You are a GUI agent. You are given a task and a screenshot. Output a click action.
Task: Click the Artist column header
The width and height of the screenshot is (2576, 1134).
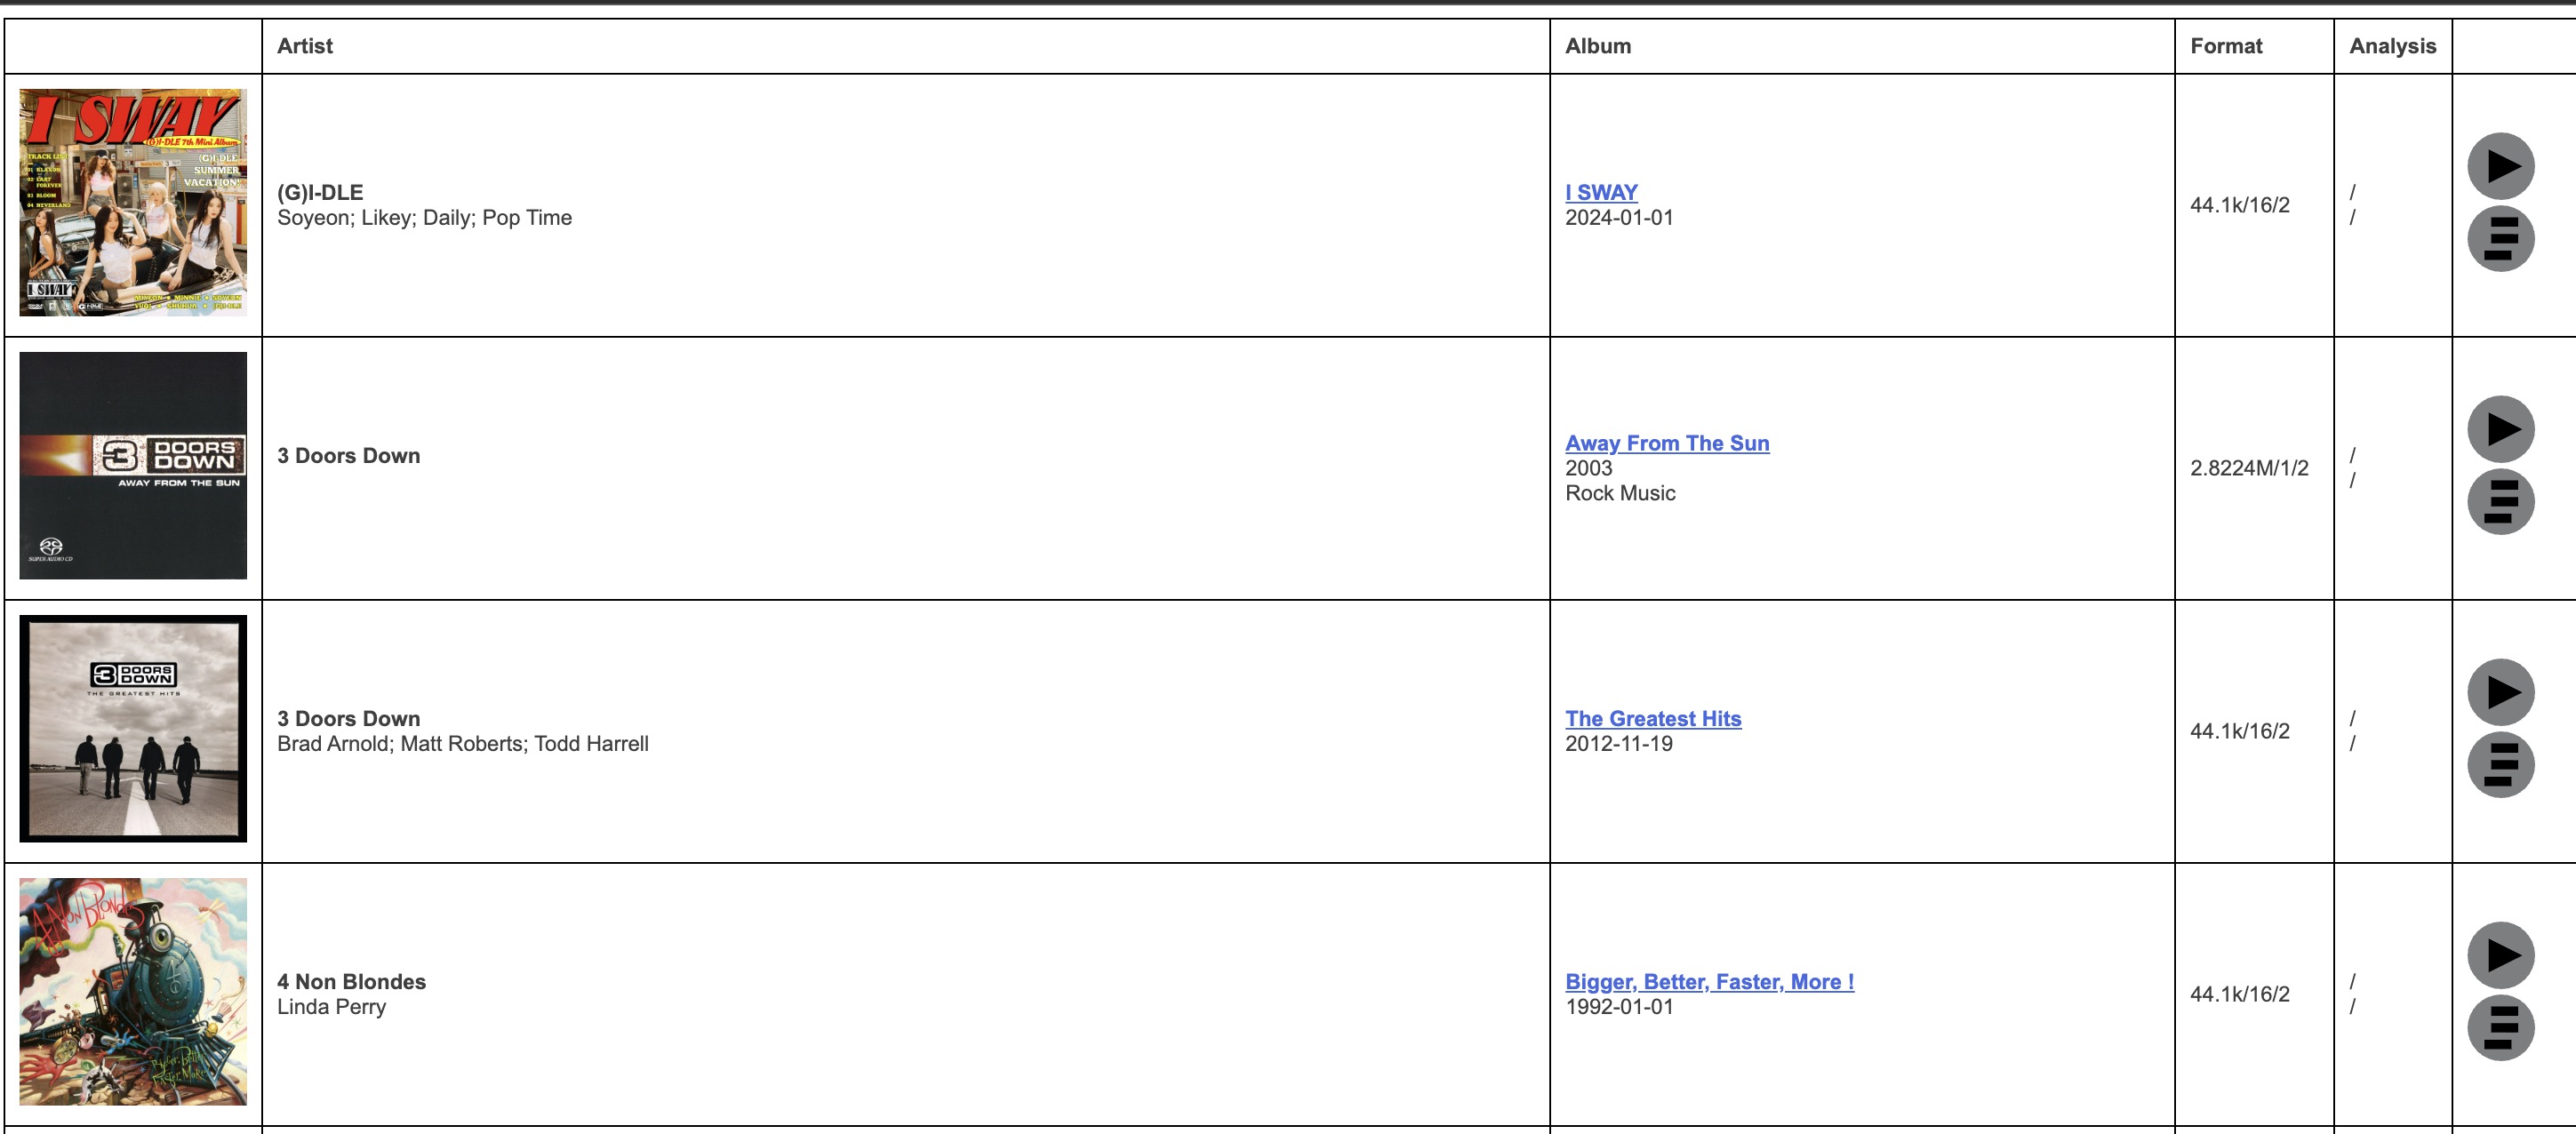click(x=305, y=46)
